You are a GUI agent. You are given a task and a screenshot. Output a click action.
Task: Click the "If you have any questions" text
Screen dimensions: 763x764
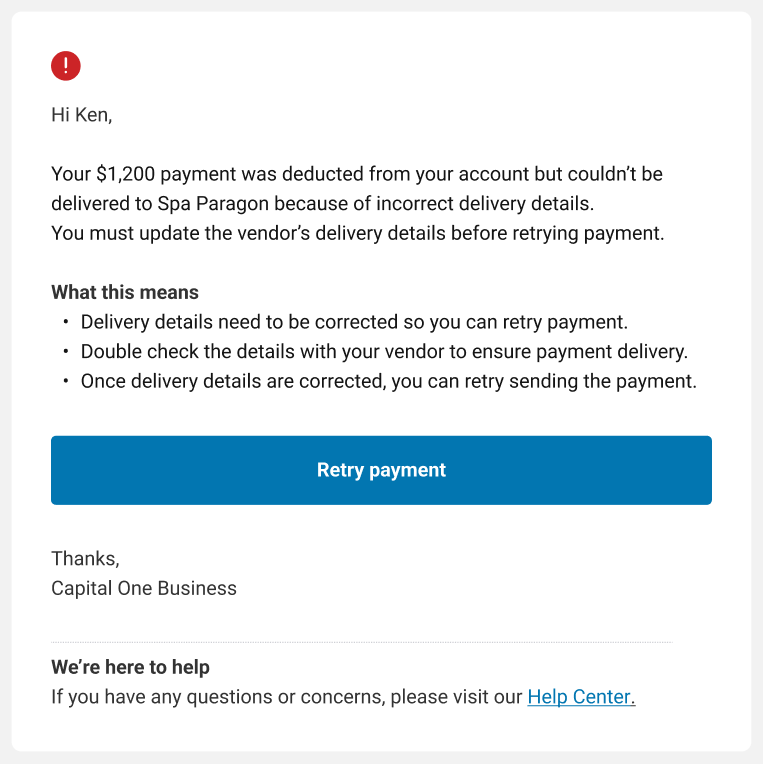286,697
